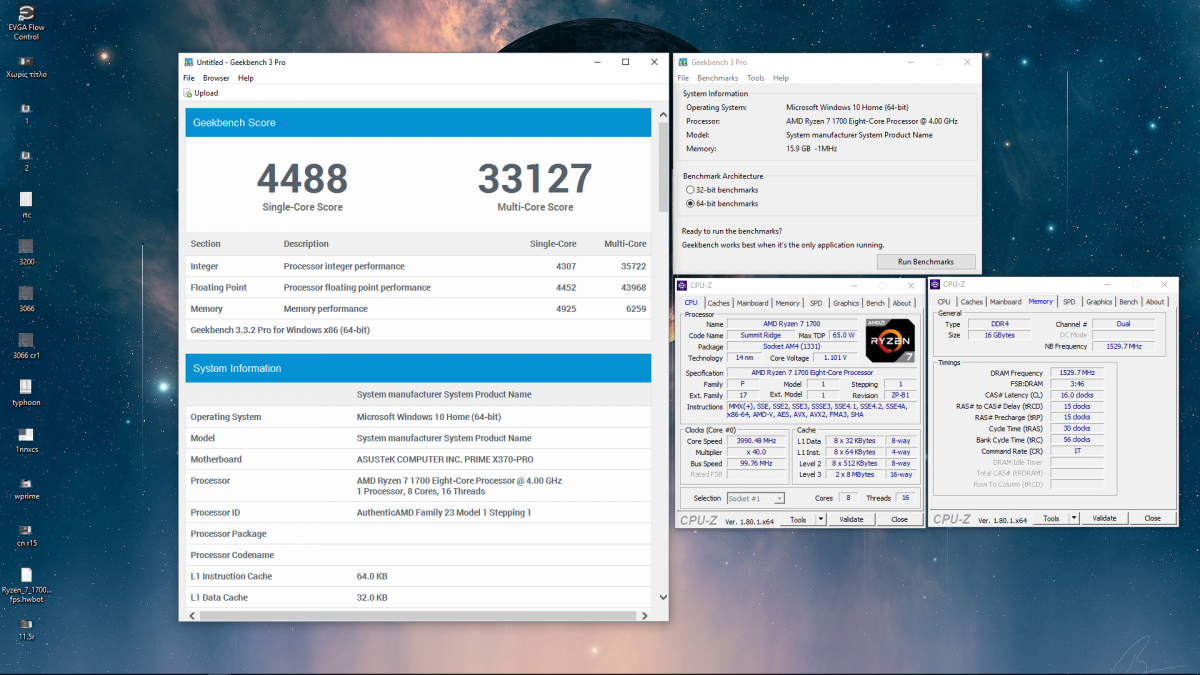This screenshot has height=675, width=1200.
Task: Open the Browser menu in Geekbench results
Action: [x=216, y=78]
